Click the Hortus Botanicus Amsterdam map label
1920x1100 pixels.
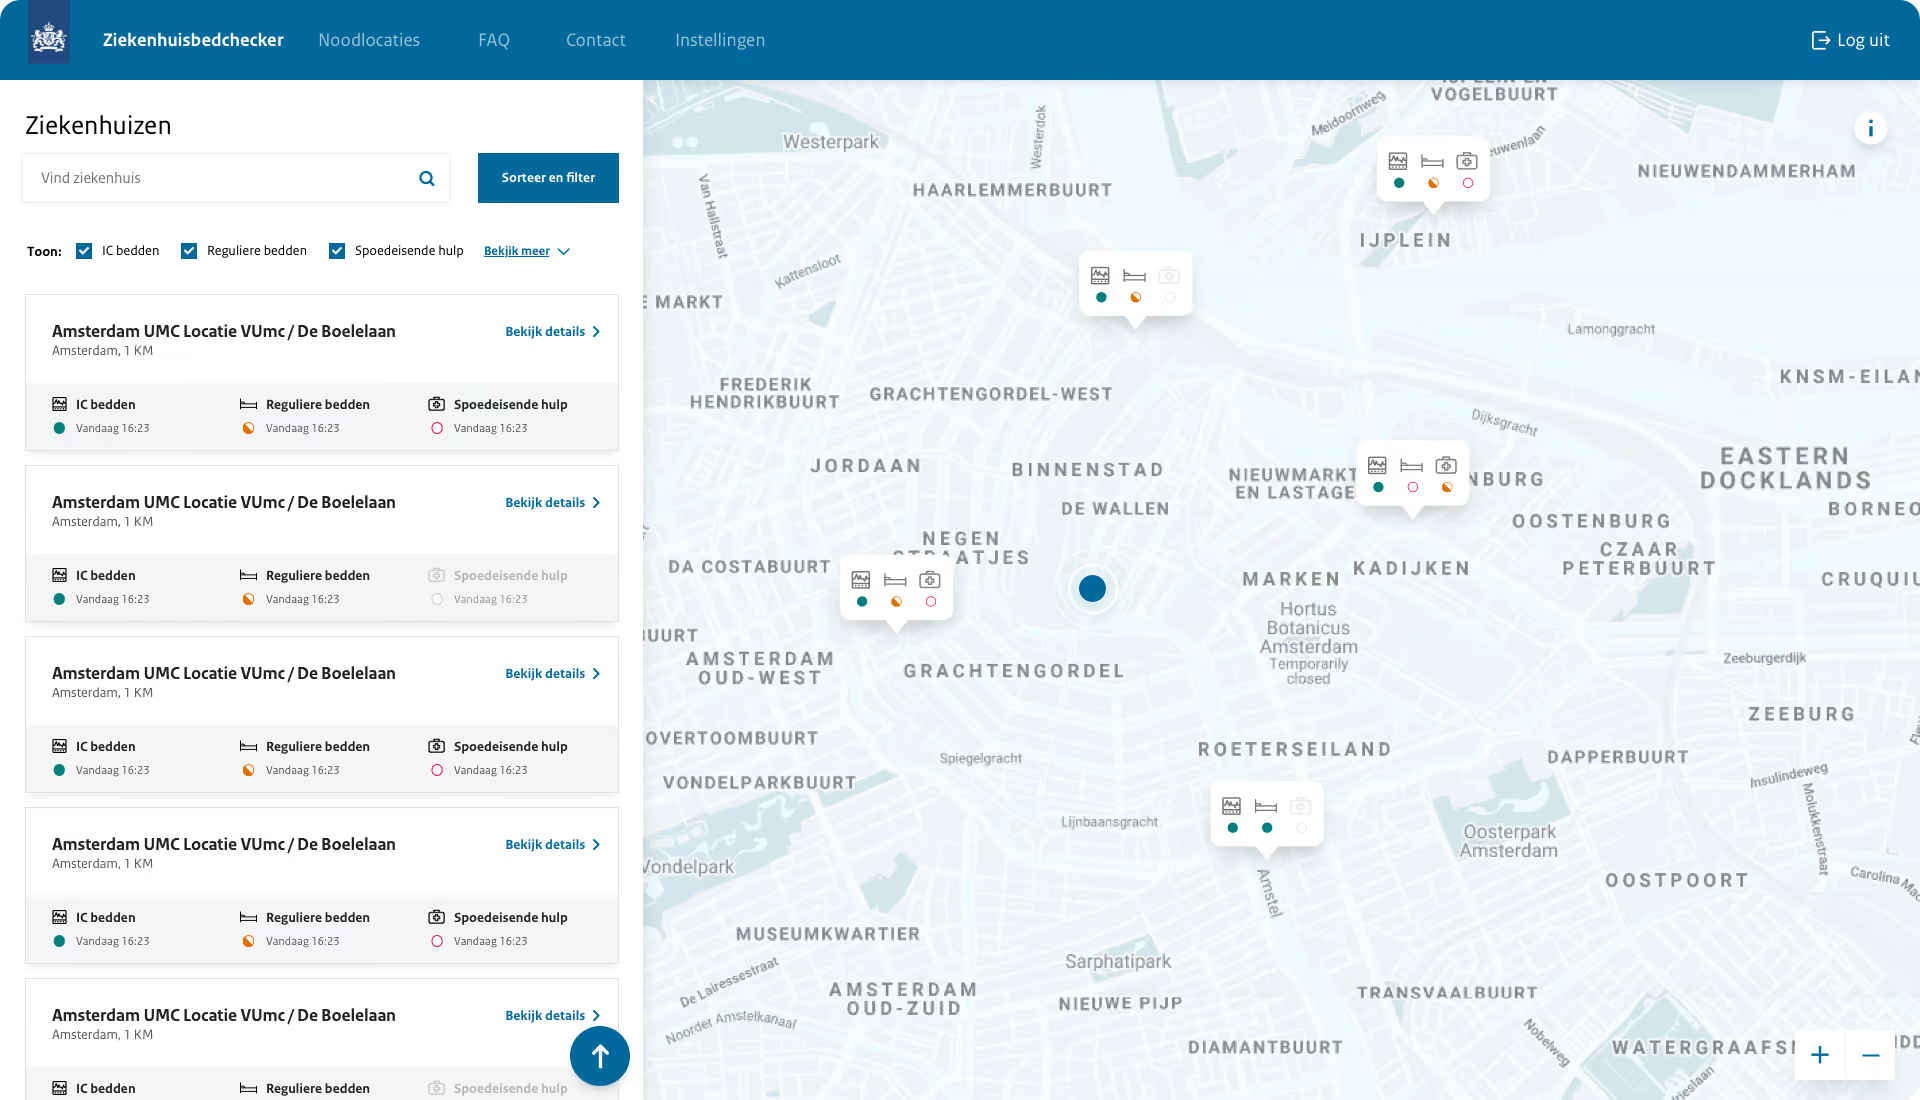[1308, 628]
